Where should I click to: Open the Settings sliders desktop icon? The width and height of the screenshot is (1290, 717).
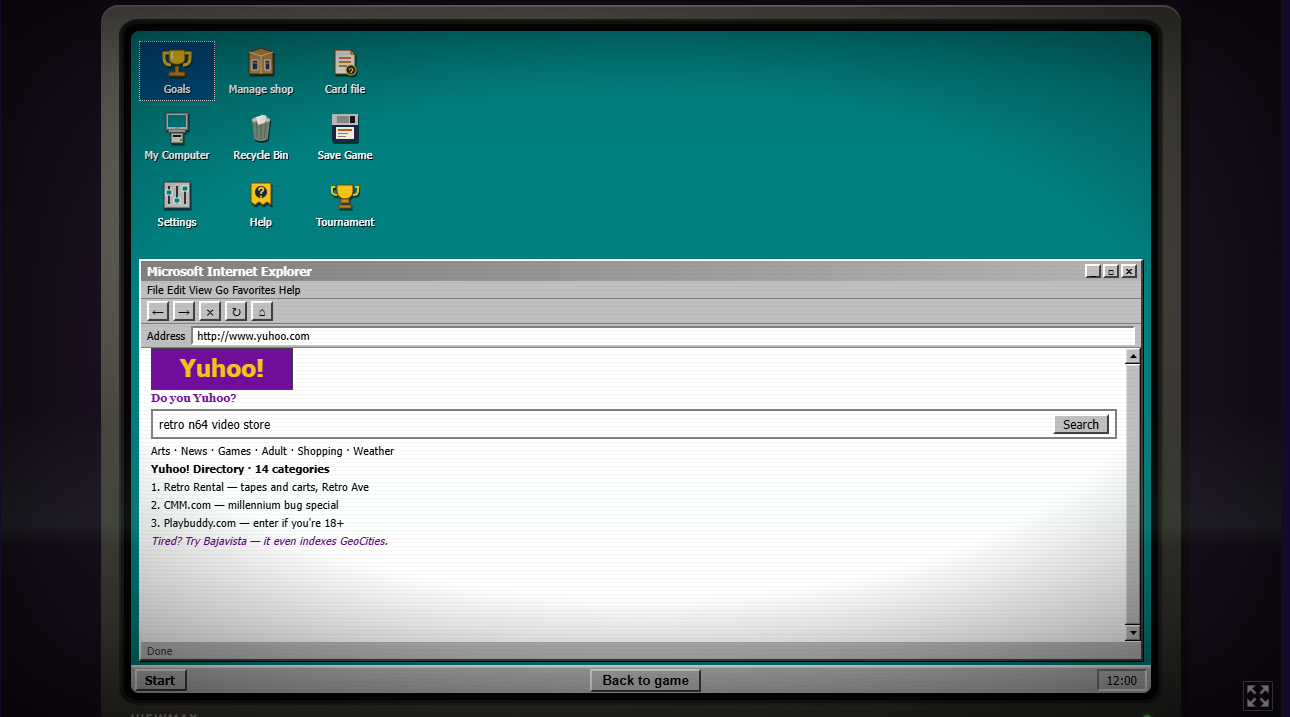(177, 204)
